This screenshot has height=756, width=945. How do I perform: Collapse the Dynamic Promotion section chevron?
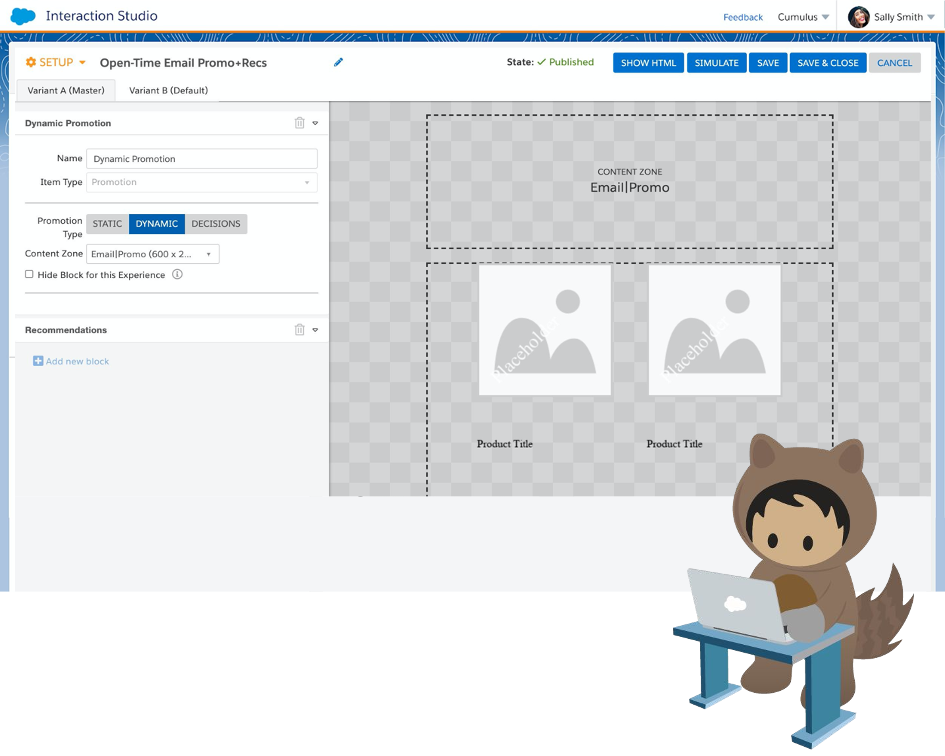(x=314, y=122)
